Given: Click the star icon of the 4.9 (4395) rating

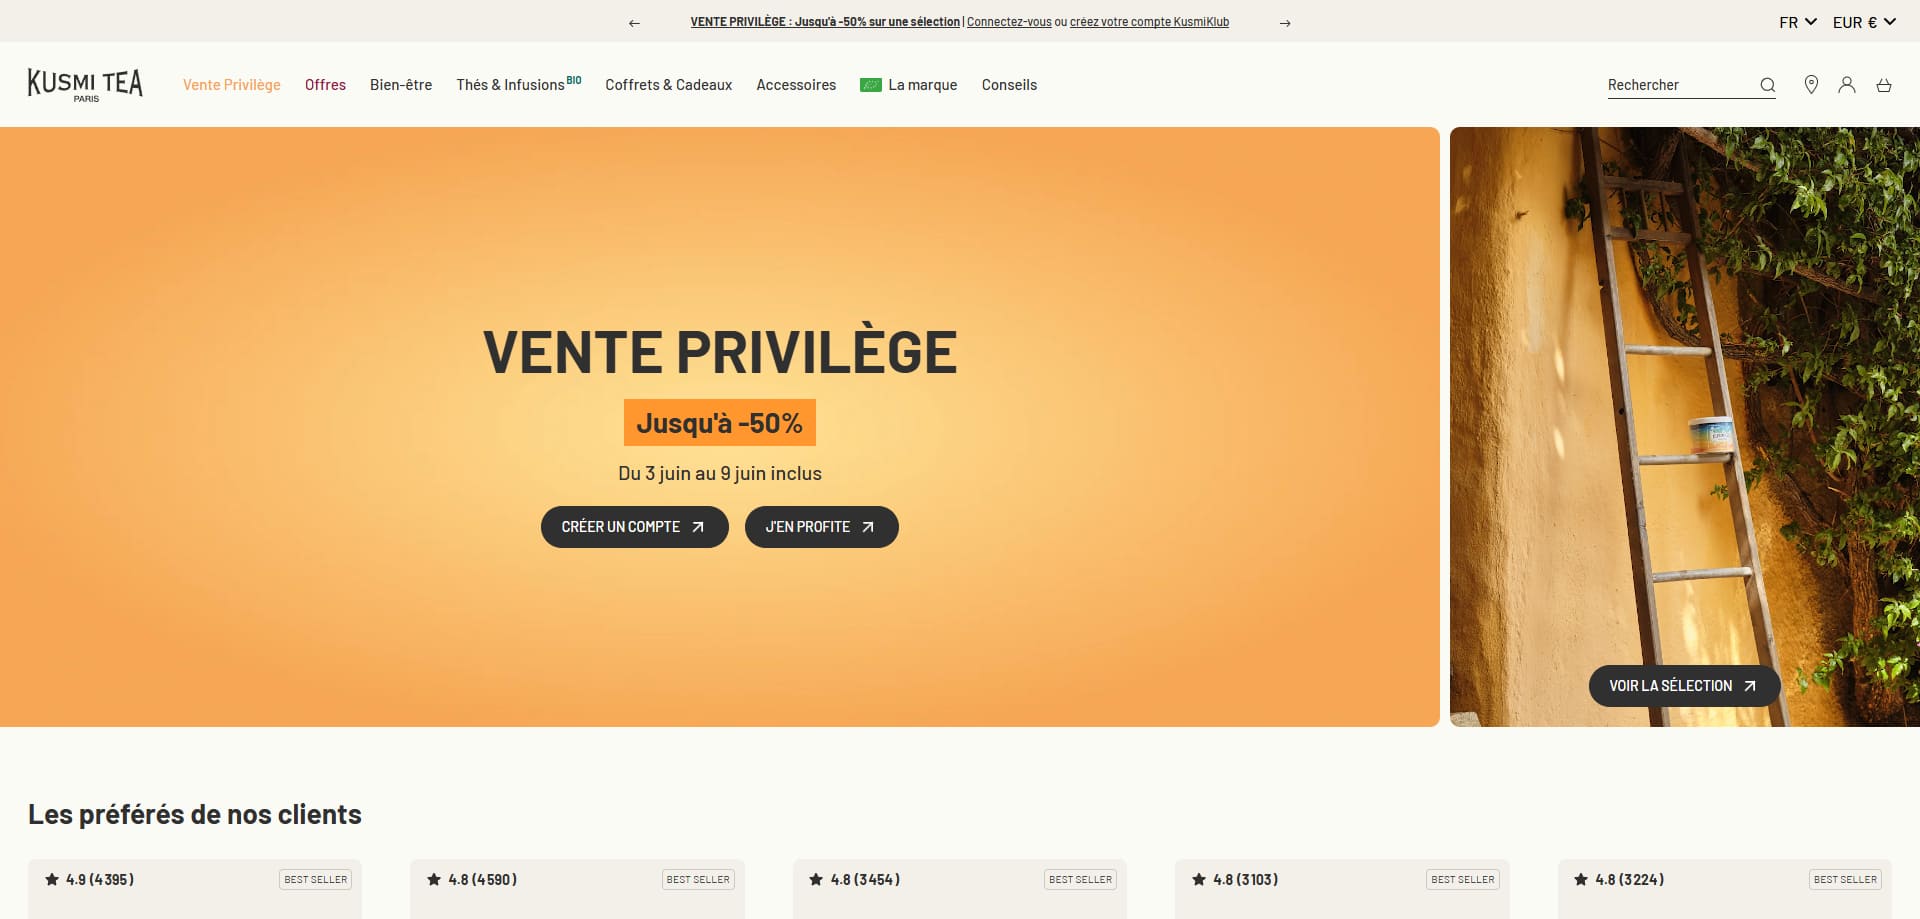Looking at the screenshot, I should pyautogui.click(x=52, y=880).
